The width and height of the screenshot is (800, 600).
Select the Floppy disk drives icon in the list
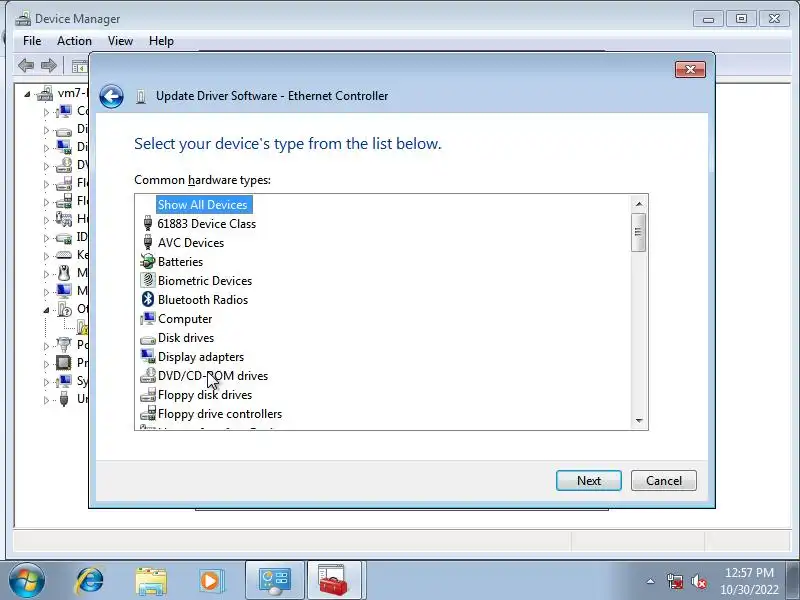pos(147,394)
